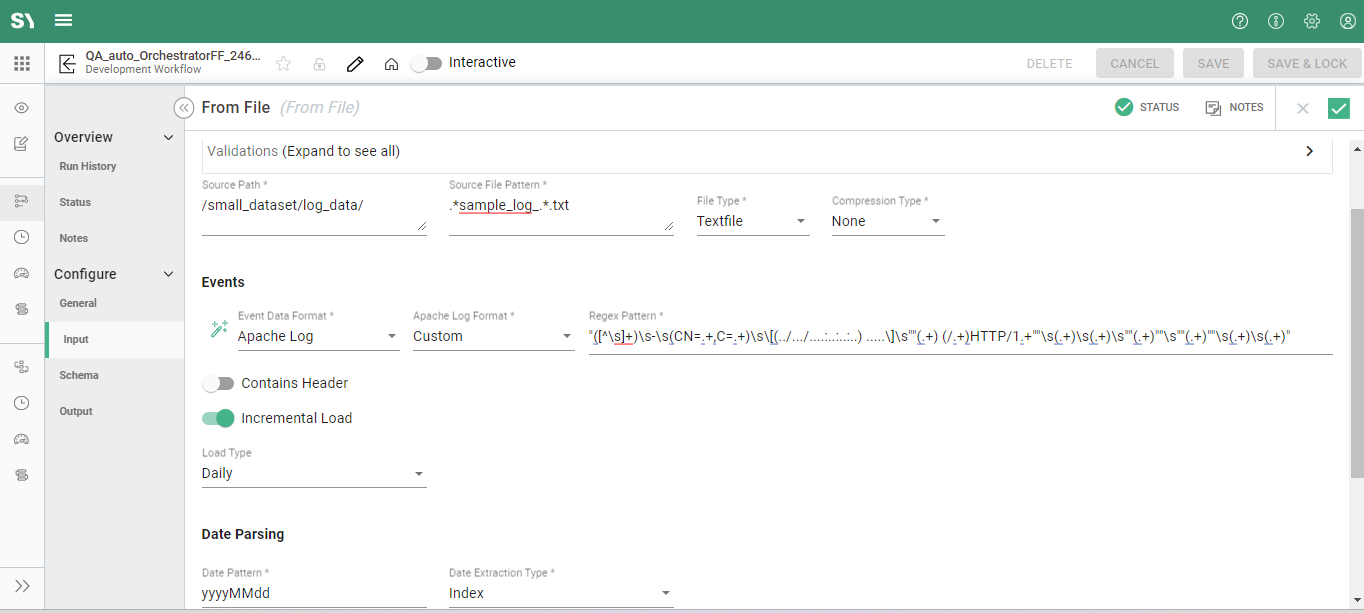Open the sidebar Notes item
The height and width of the screenshot is (613, 1364).
coord(74,238)
